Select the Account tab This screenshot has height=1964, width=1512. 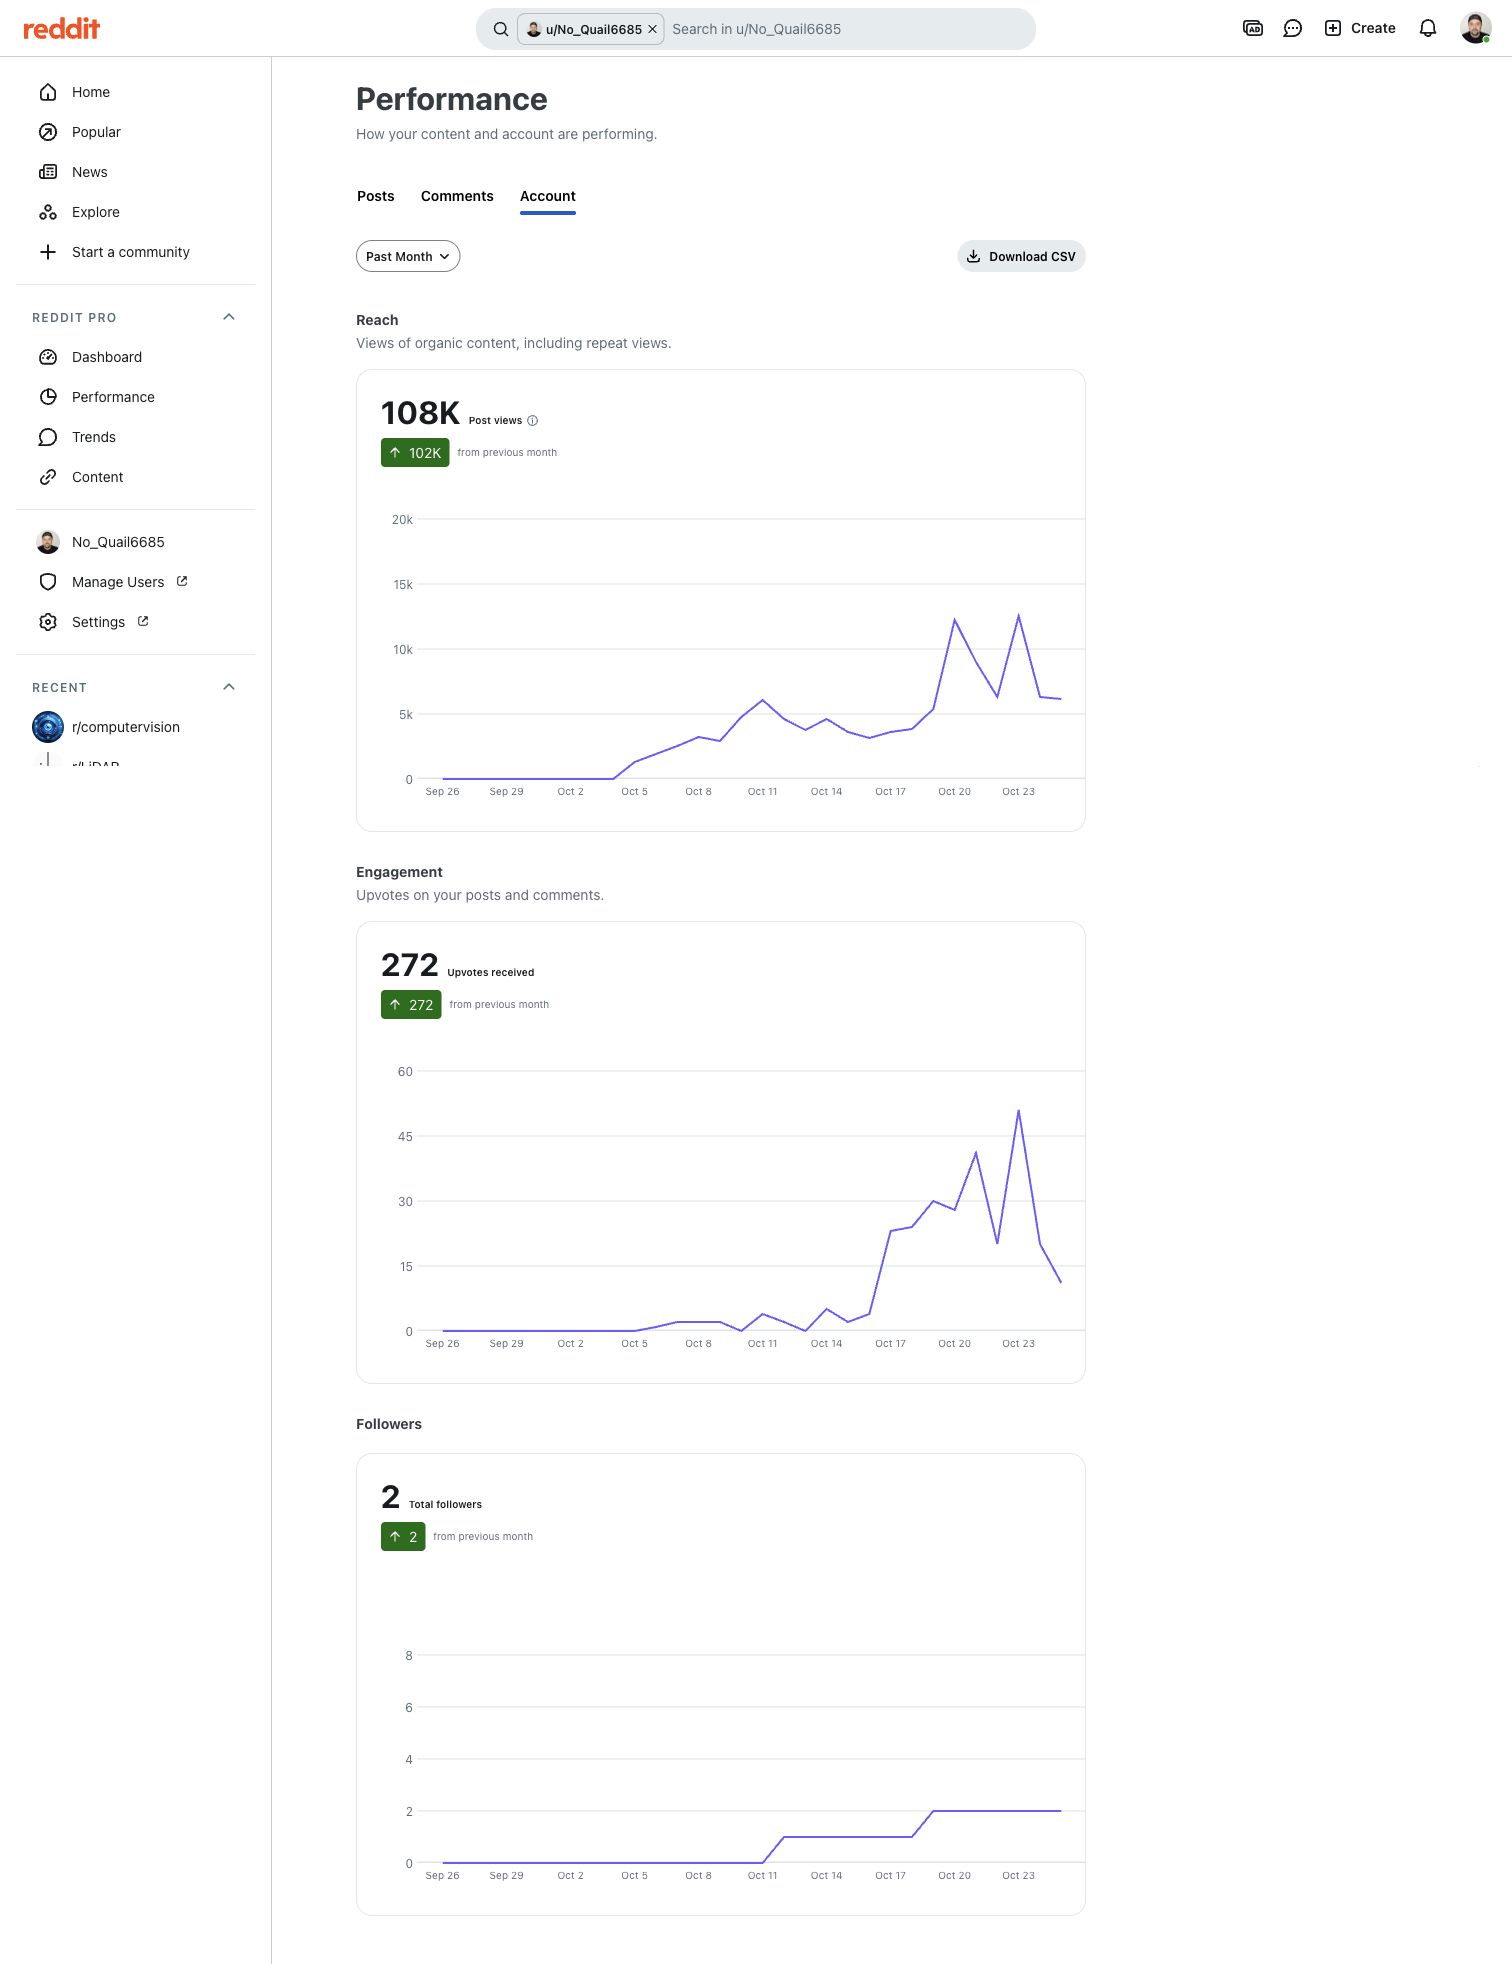548,196
